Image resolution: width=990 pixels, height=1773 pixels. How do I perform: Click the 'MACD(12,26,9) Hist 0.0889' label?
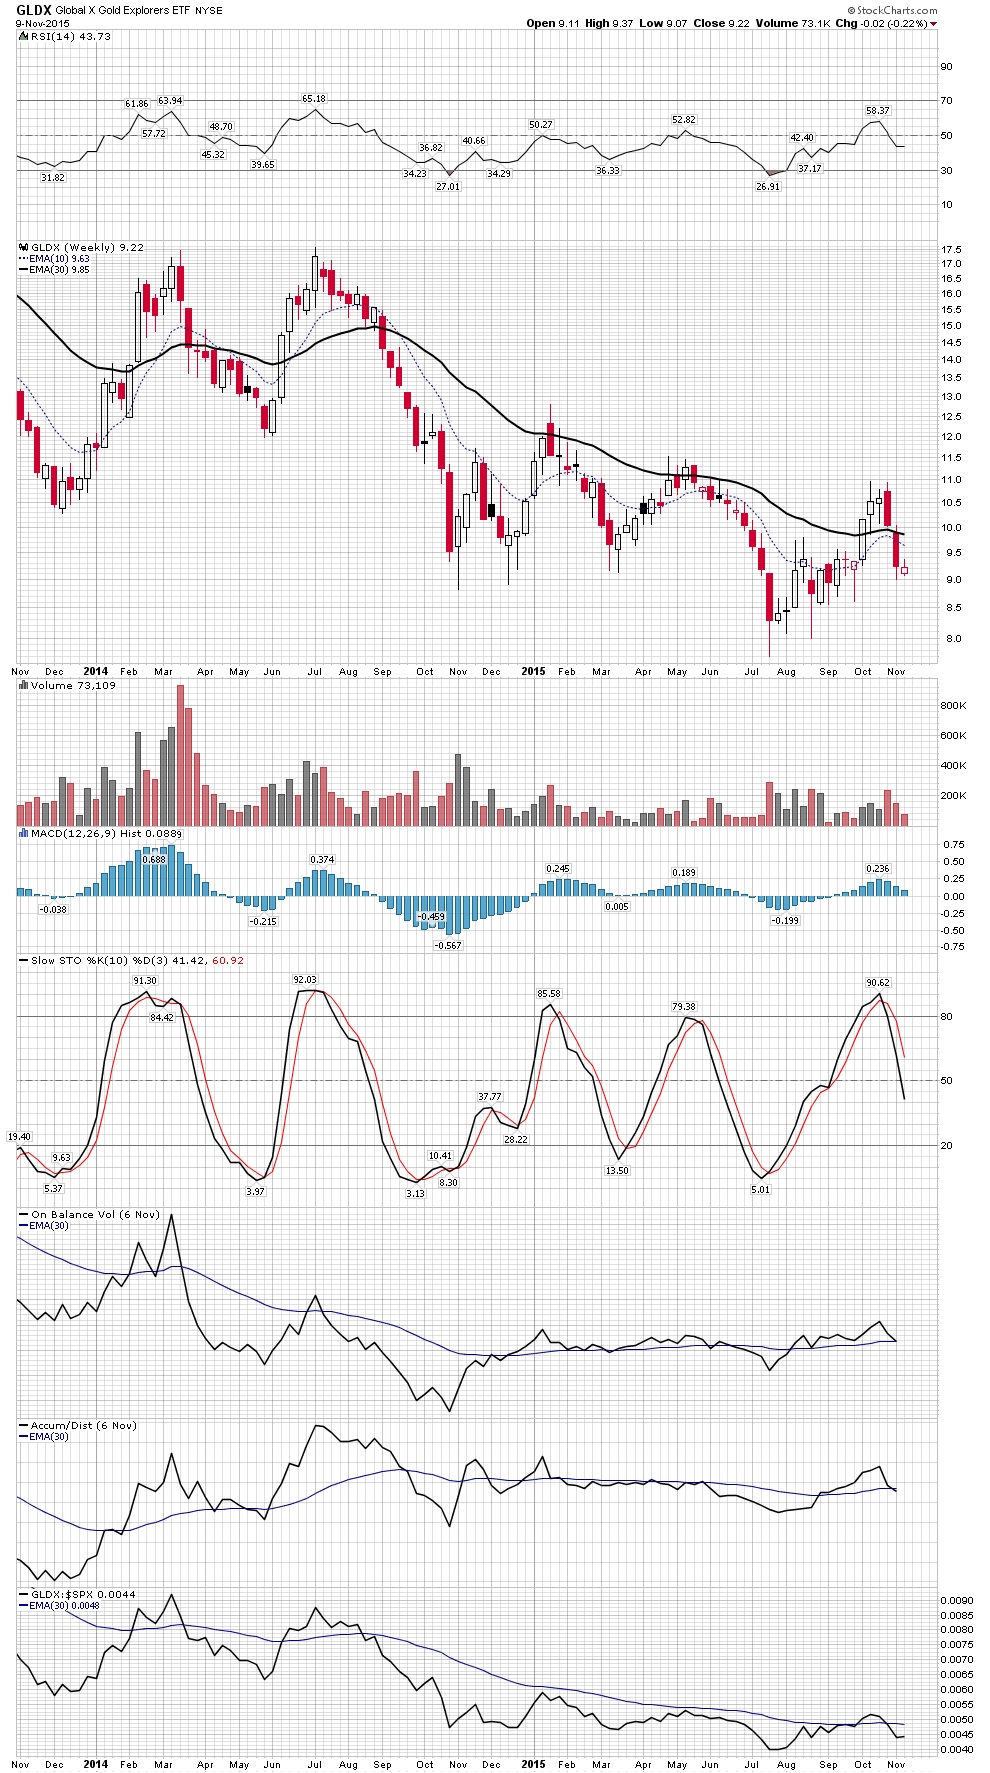pos(107,833)
